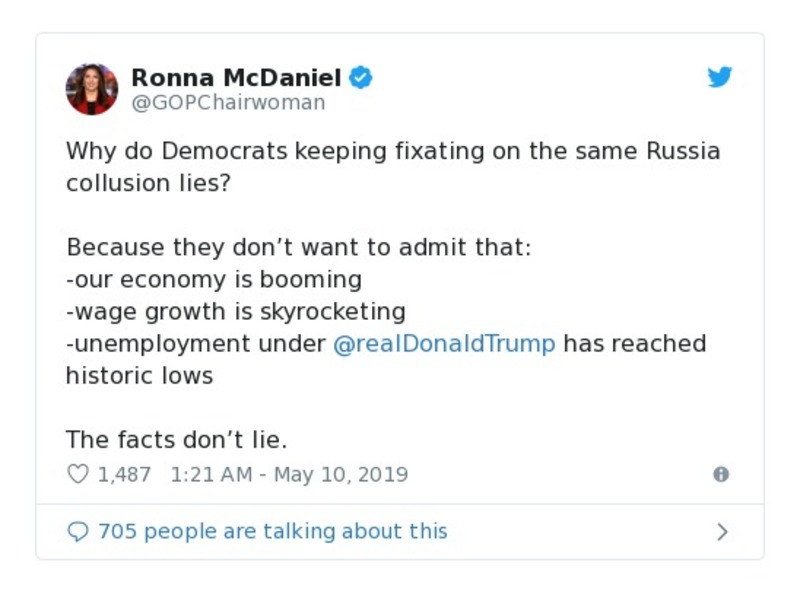This screenshot has width=800, height=607.
Task: Click "The facts don't lie." text
Action: click(x=176, y=440)
